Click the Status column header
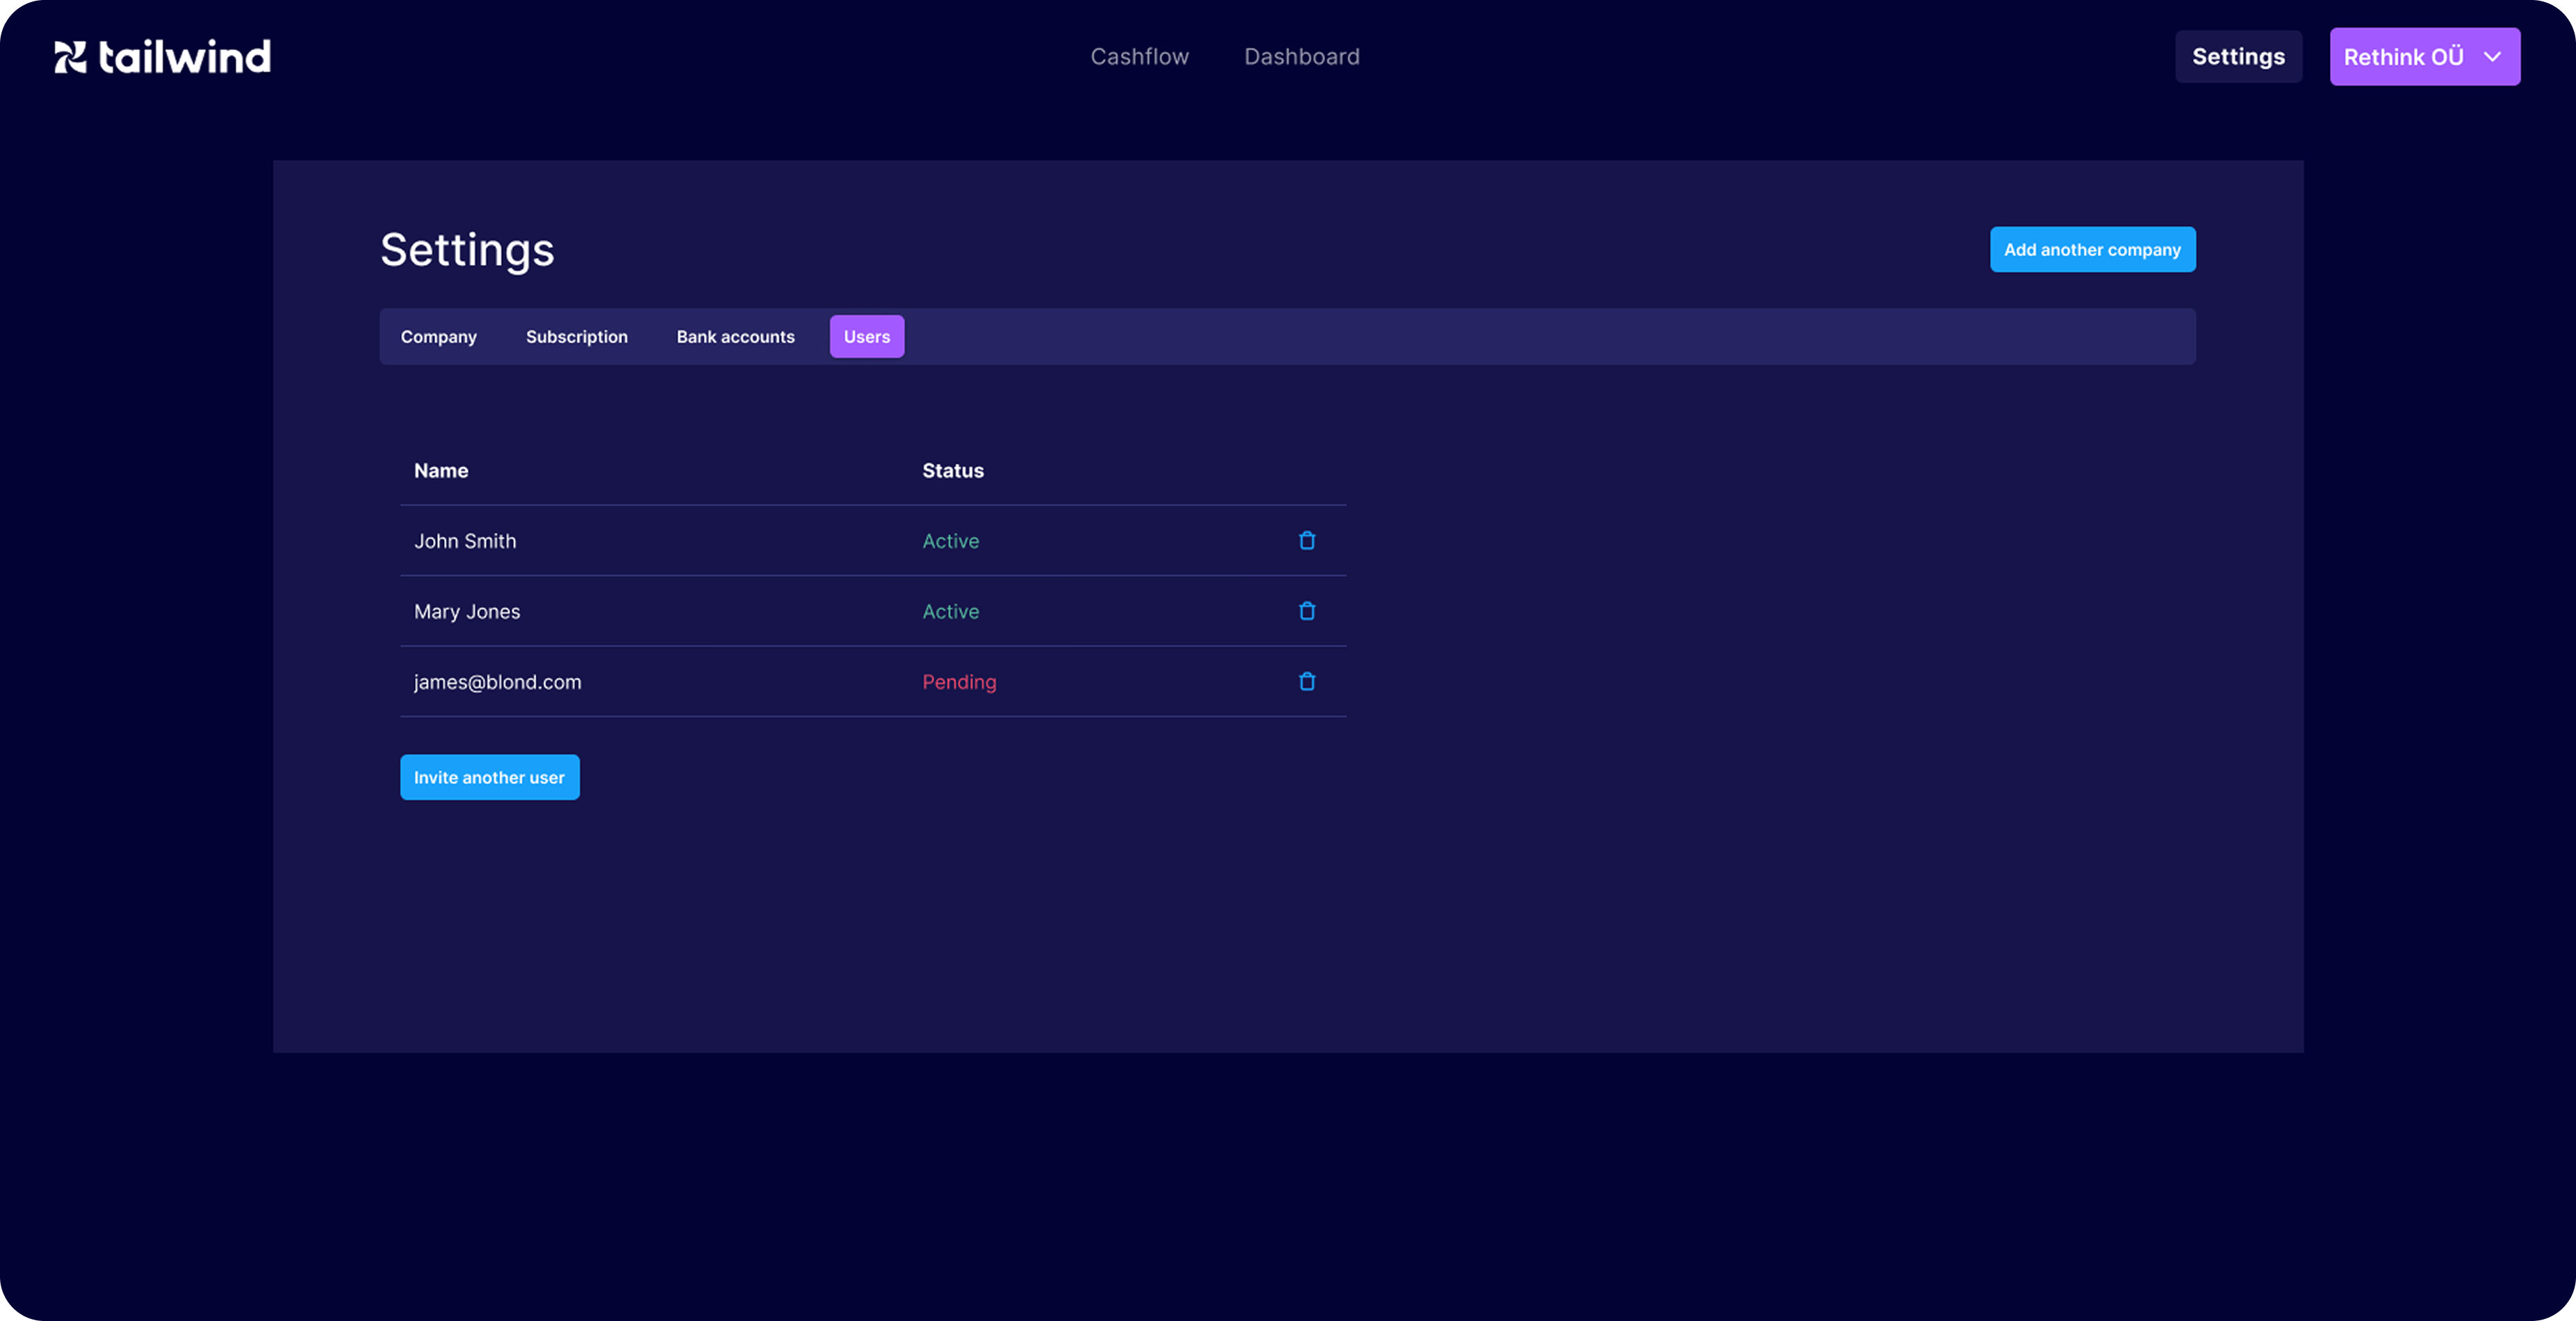This screenshot has width=2576, height=1321. click(952, 470)
